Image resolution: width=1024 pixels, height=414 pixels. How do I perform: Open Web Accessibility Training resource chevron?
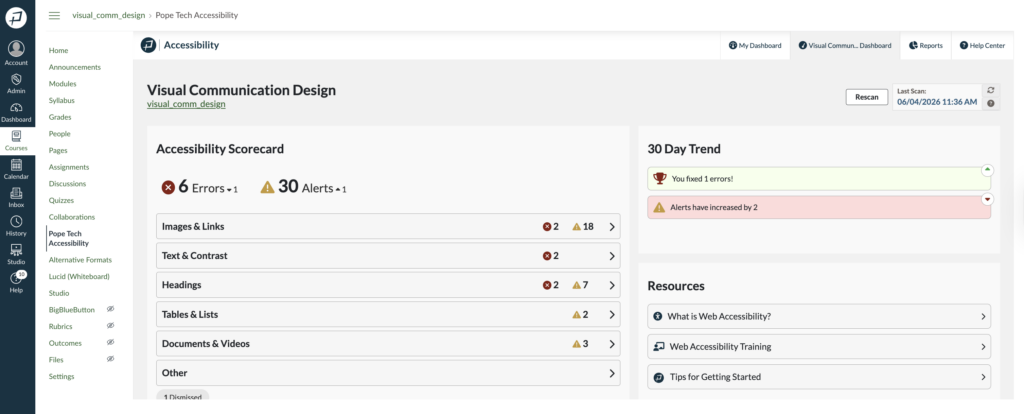click(984, 347)
